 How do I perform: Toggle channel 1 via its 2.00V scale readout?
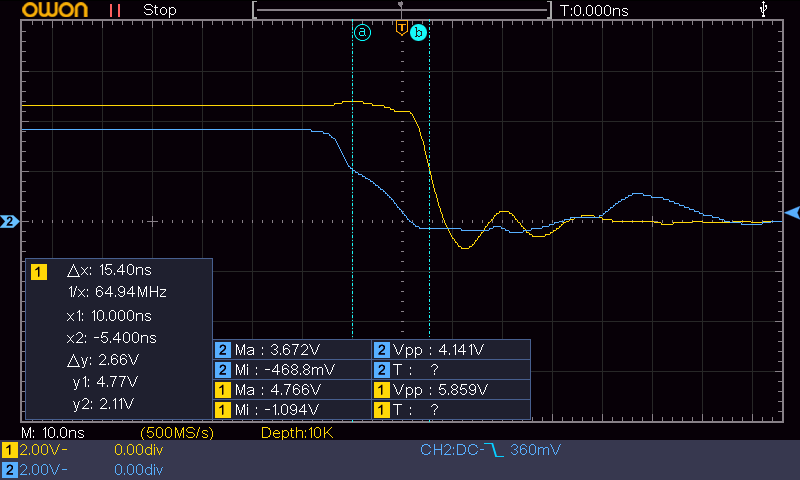pyautogui.click(x=38, y=451)
